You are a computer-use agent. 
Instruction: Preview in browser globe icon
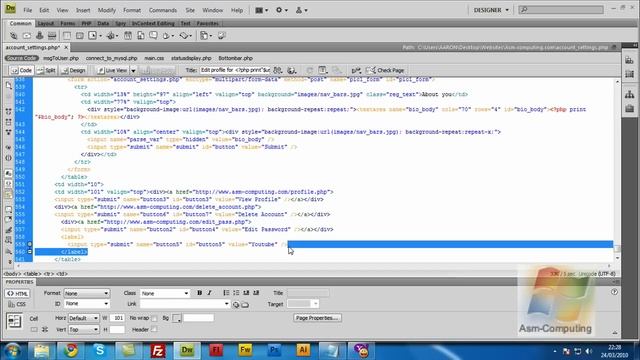coord(291,70)
